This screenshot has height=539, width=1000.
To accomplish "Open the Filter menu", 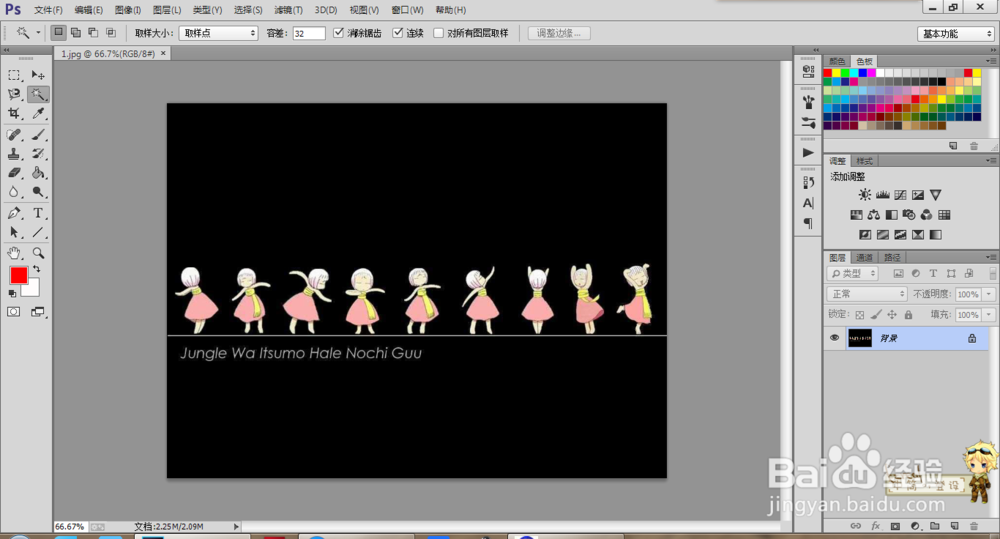I will pyautogui.click(x=288, y=10).
